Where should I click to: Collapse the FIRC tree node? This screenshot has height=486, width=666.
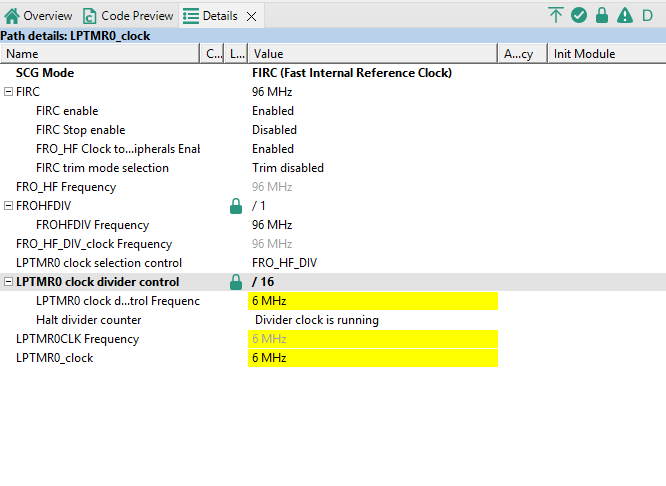[8, 92]
